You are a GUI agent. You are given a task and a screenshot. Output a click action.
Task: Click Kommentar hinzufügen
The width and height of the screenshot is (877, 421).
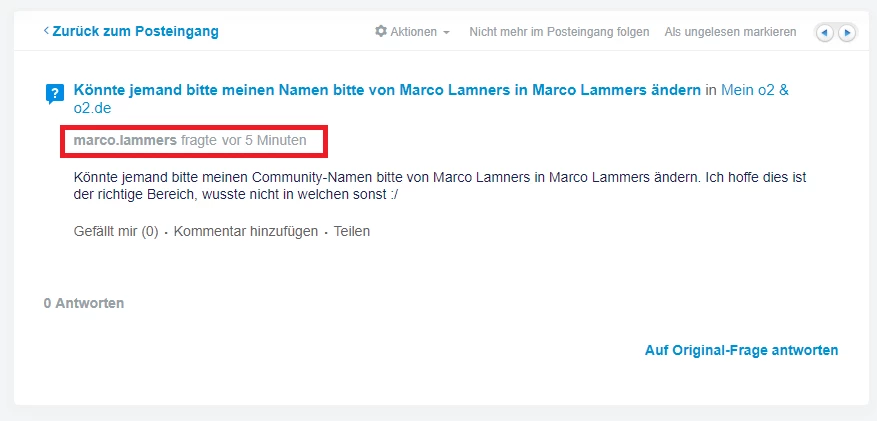pyautogui.click(x=245, y=231)
